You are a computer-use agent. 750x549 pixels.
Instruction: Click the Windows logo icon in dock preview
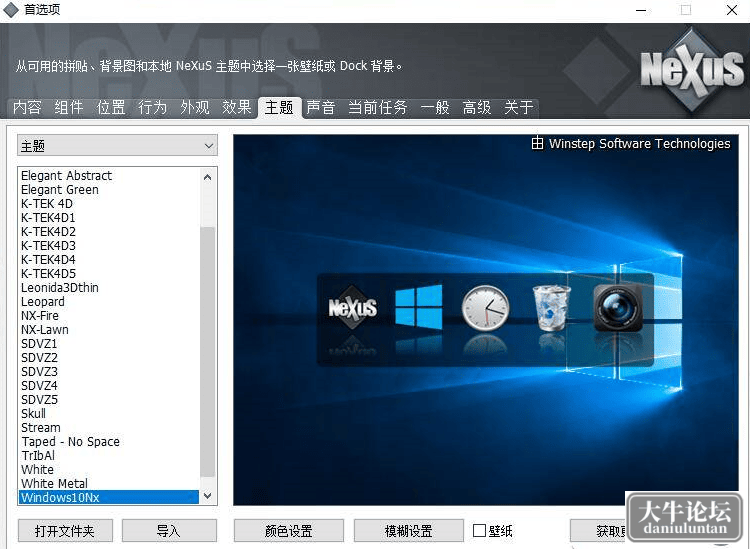coord(419,307)
